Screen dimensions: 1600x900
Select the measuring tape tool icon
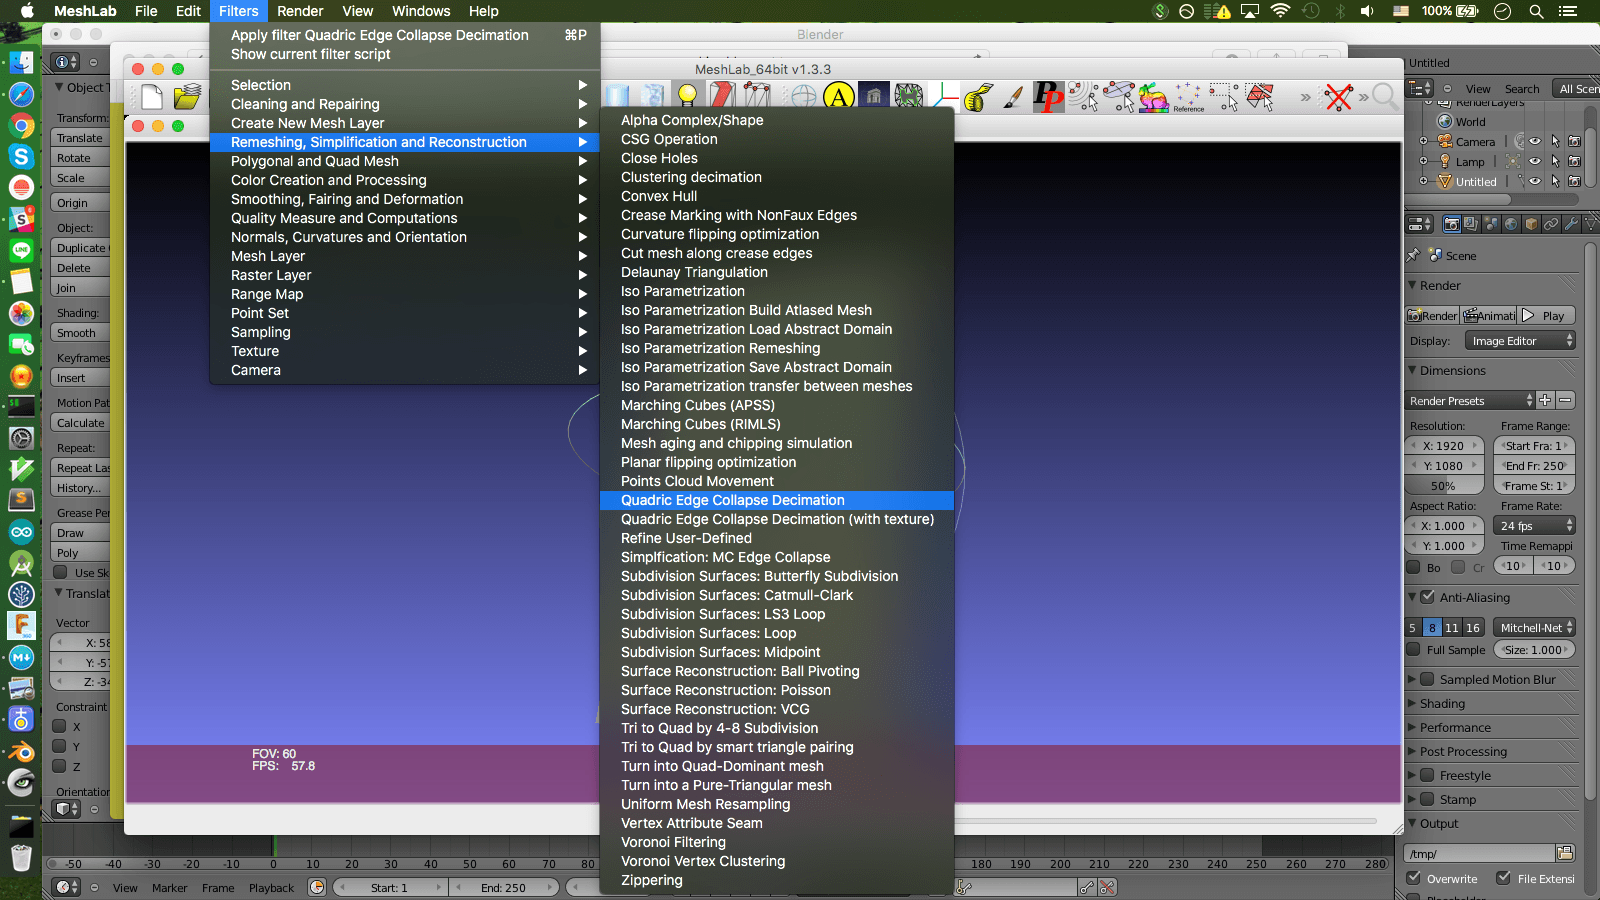pos(978,96)
